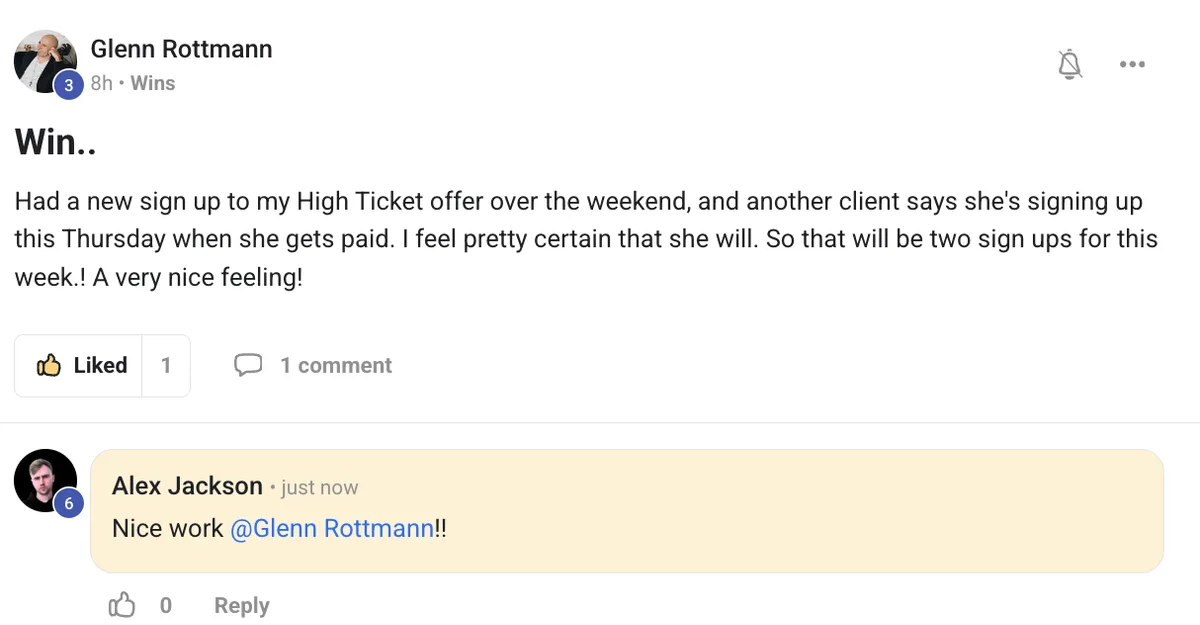1200x625 pixels.
Task: Expand the comment thread via 1 comment
Action: (336, 364)
